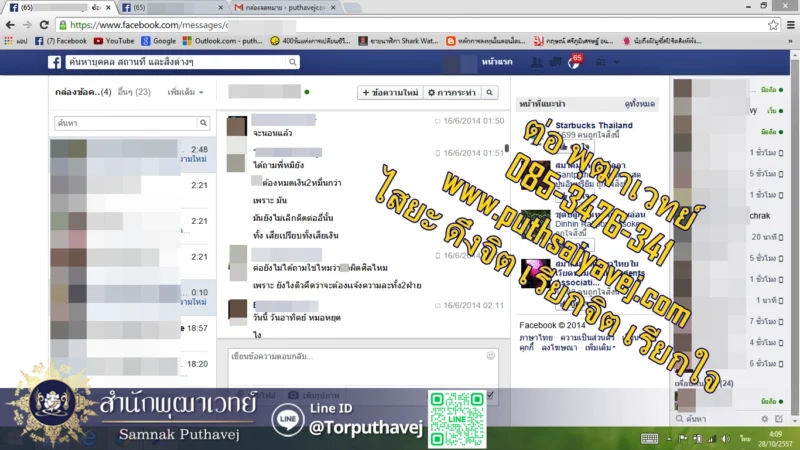This screenshot has height=450, width=800.
Task: Show hidden bookmarks with the overflow chevron
Action: click(790, 41)
